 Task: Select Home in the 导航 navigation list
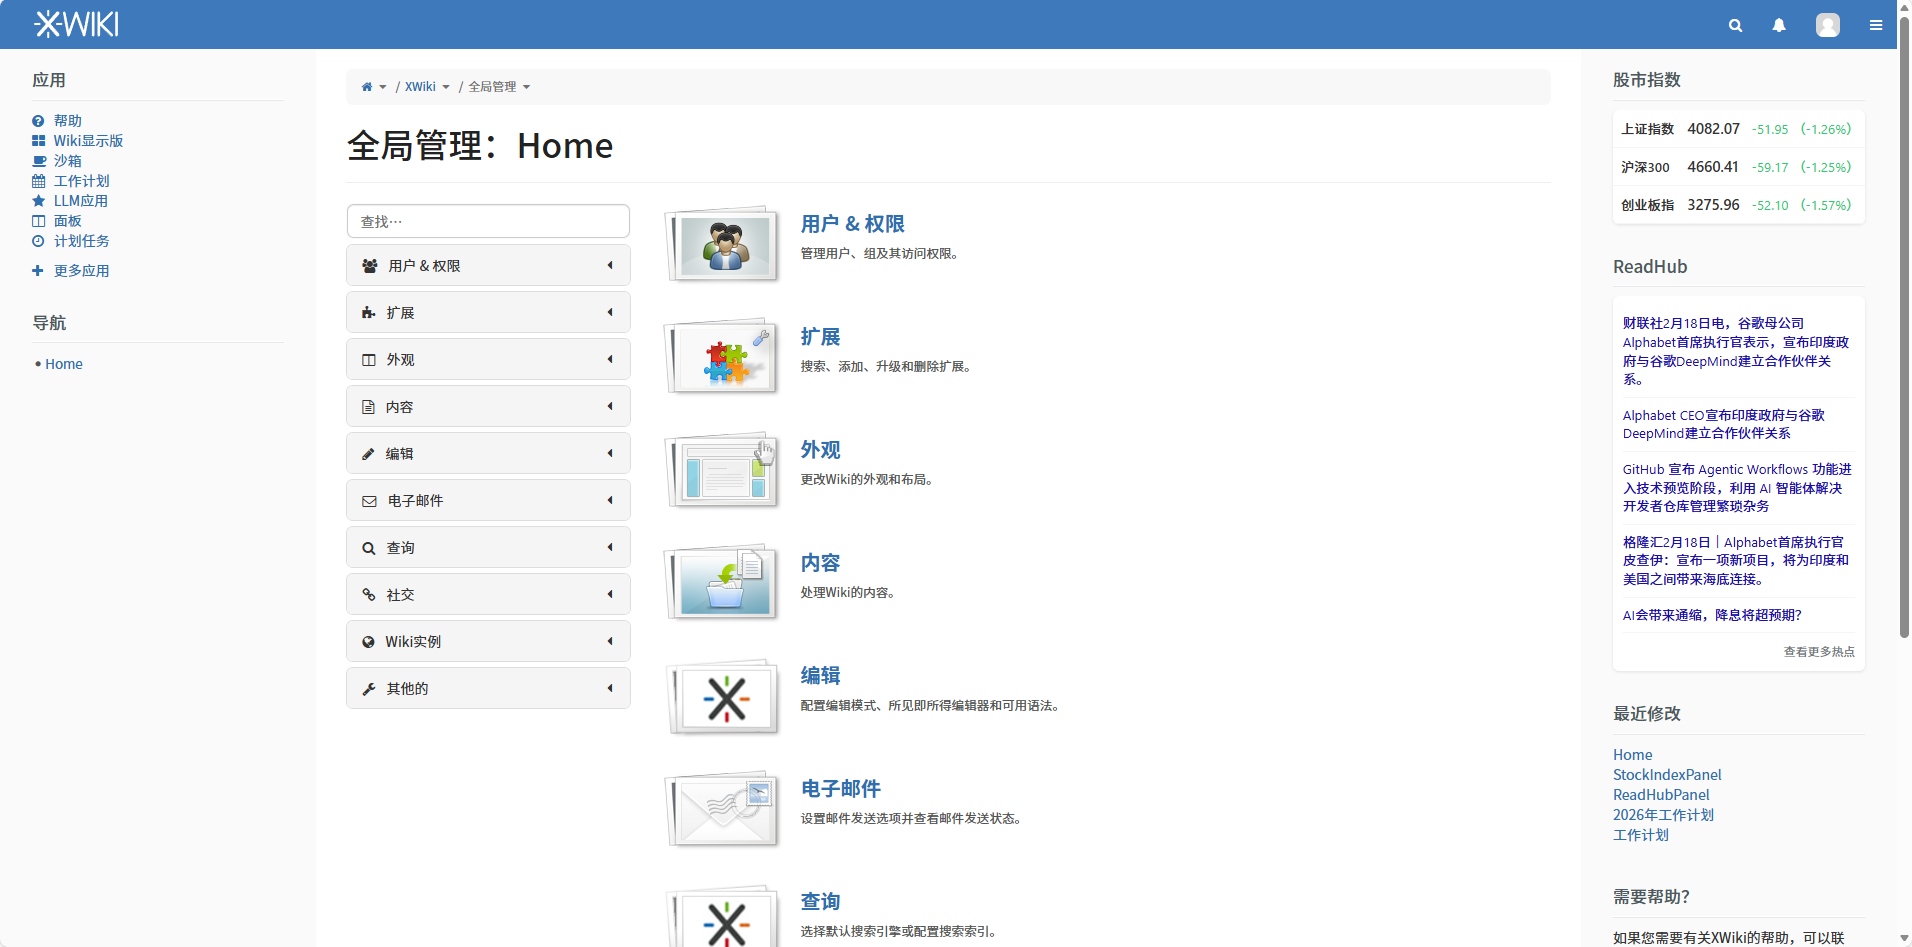pyautogui.click(x=64, y=363)
